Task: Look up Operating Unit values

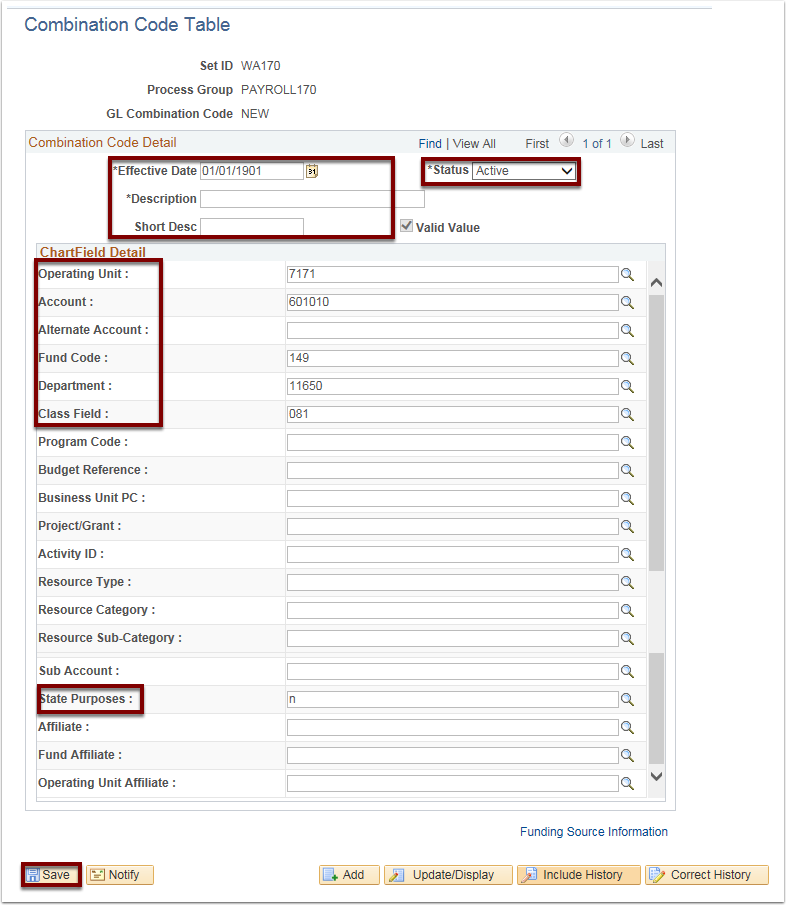Action: (627, 275)
